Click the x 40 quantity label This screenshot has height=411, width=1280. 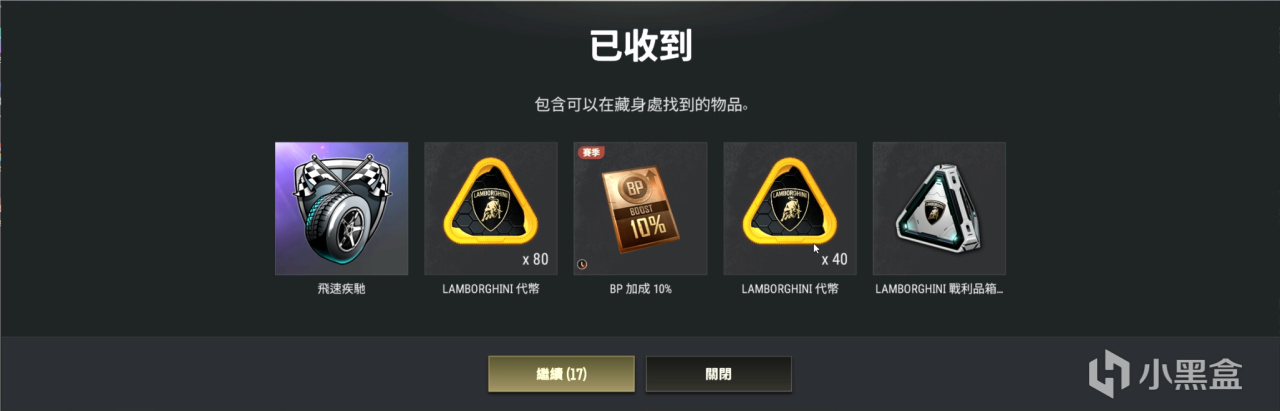(834, 260)
